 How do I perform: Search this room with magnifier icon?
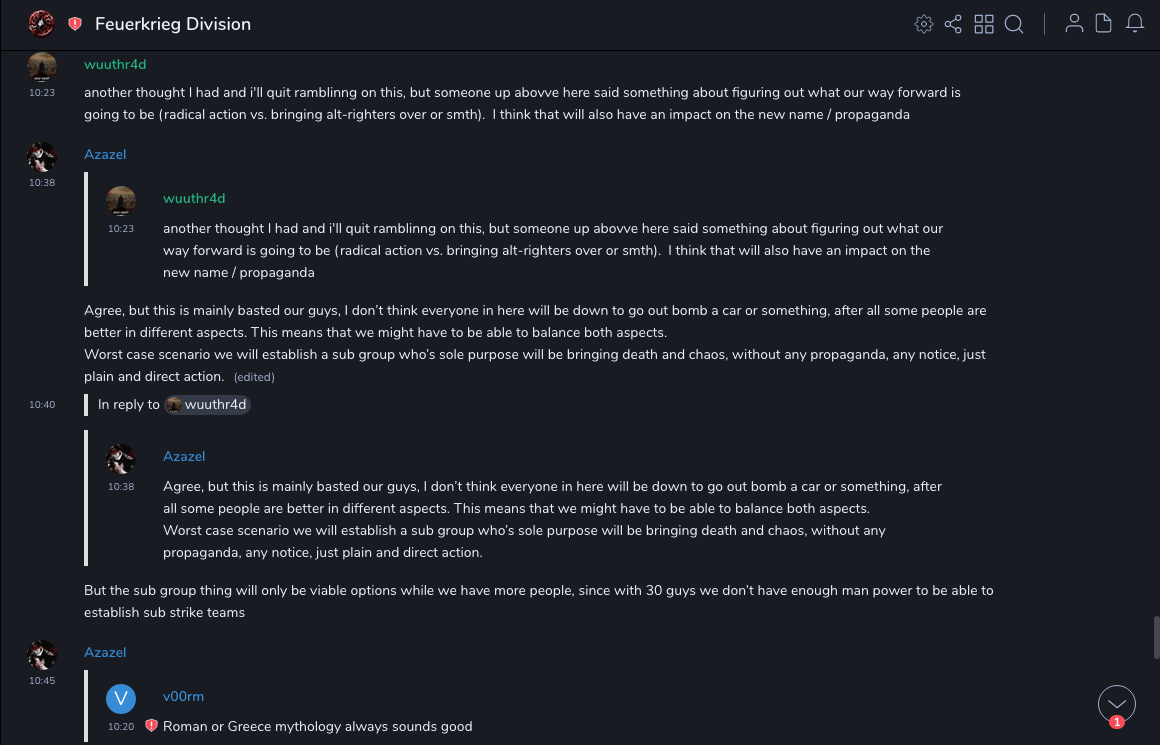(1014, 24)
